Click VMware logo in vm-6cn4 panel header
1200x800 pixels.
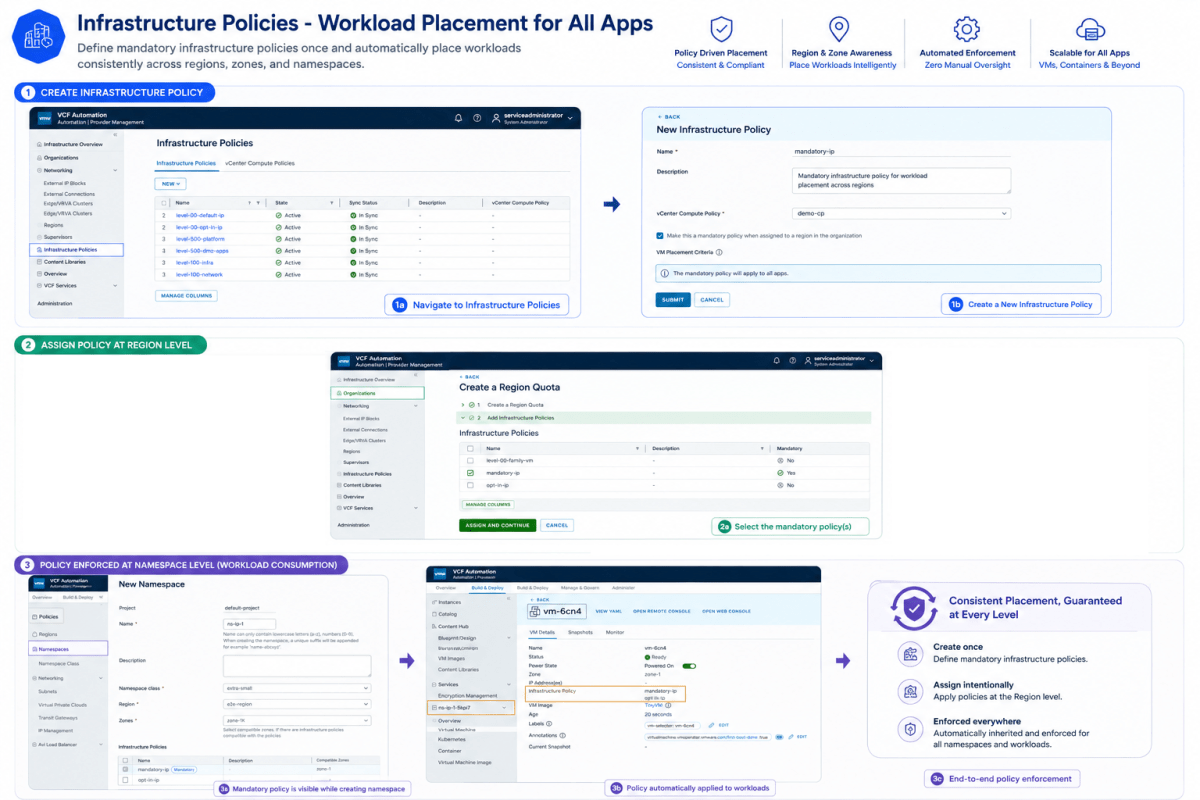pos(439,574)
